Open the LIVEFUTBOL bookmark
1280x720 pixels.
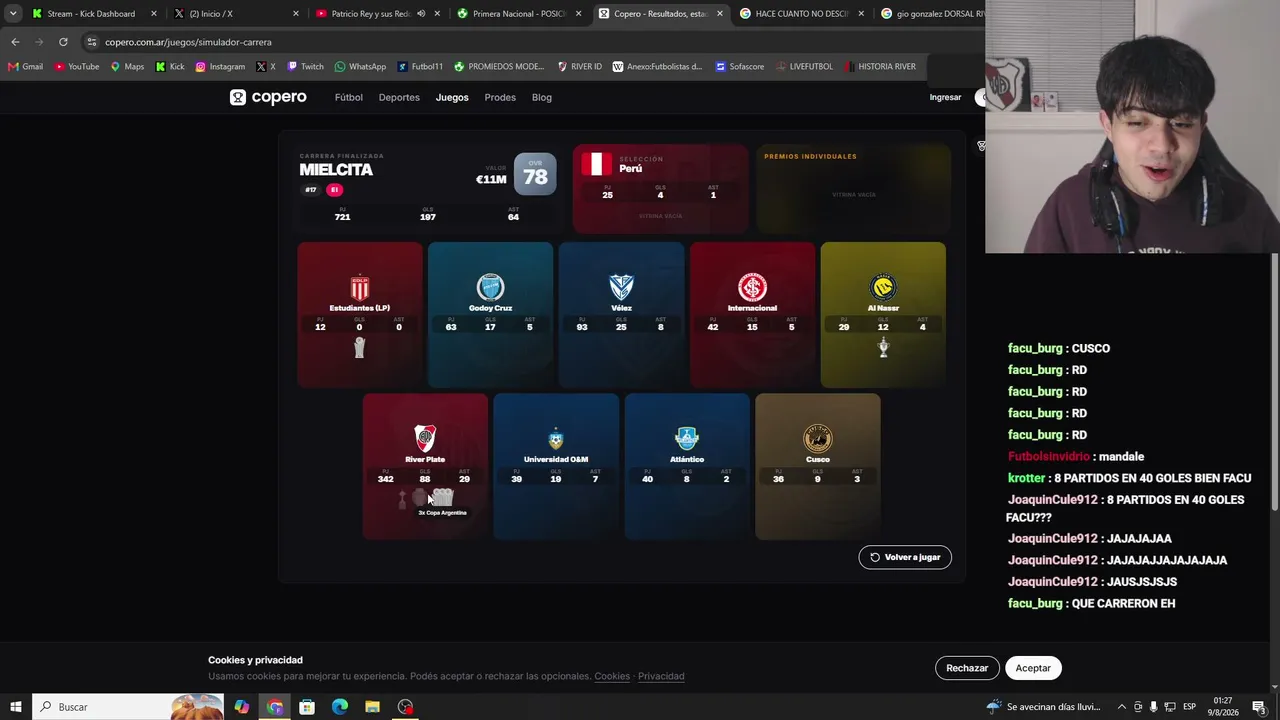tap(804, 67)
